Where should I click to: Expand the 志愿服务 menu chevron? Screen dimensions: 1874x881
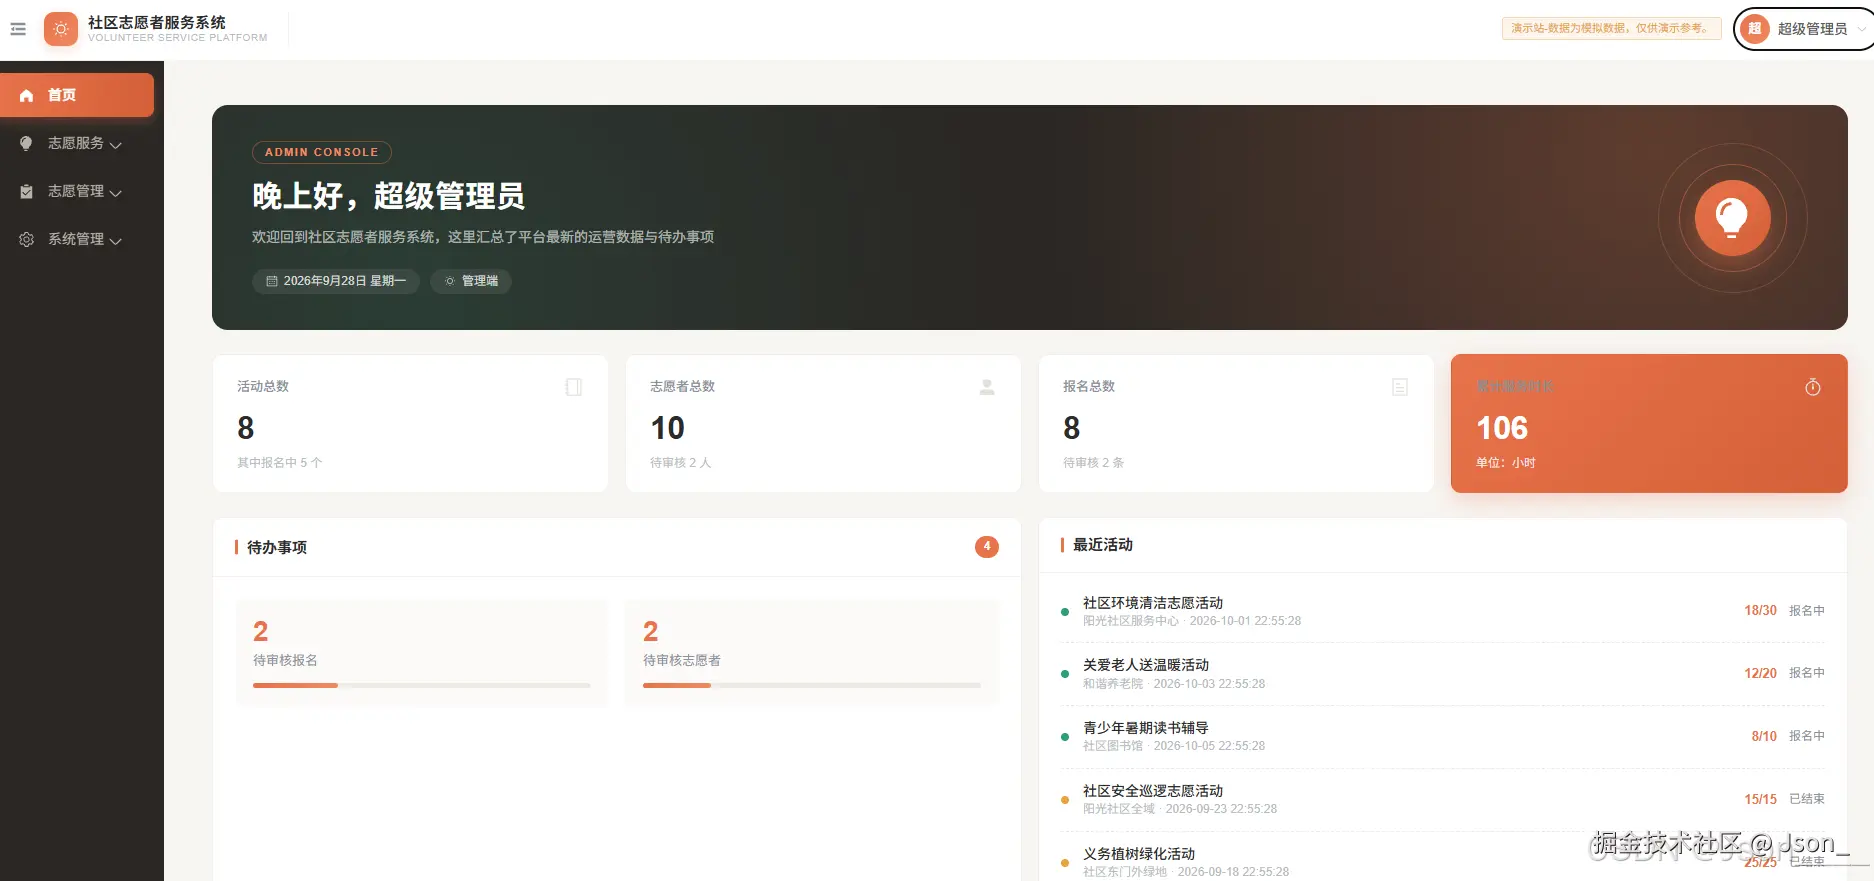click(116, 145)
